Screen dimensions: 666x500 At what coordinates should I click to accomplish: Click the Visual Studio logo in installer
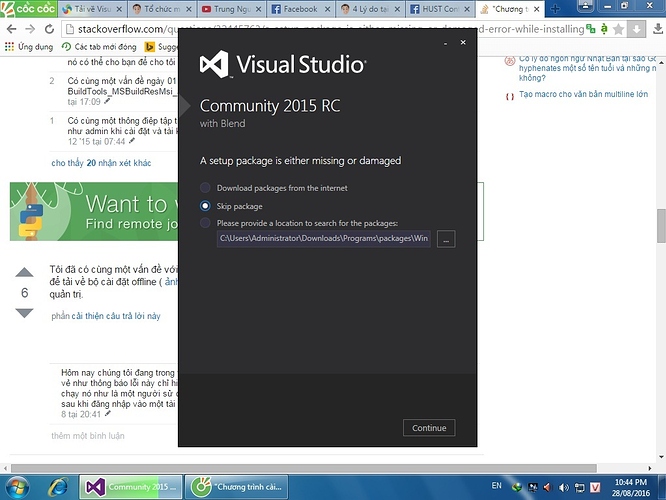pyautogui.click(x=282, y=65)
